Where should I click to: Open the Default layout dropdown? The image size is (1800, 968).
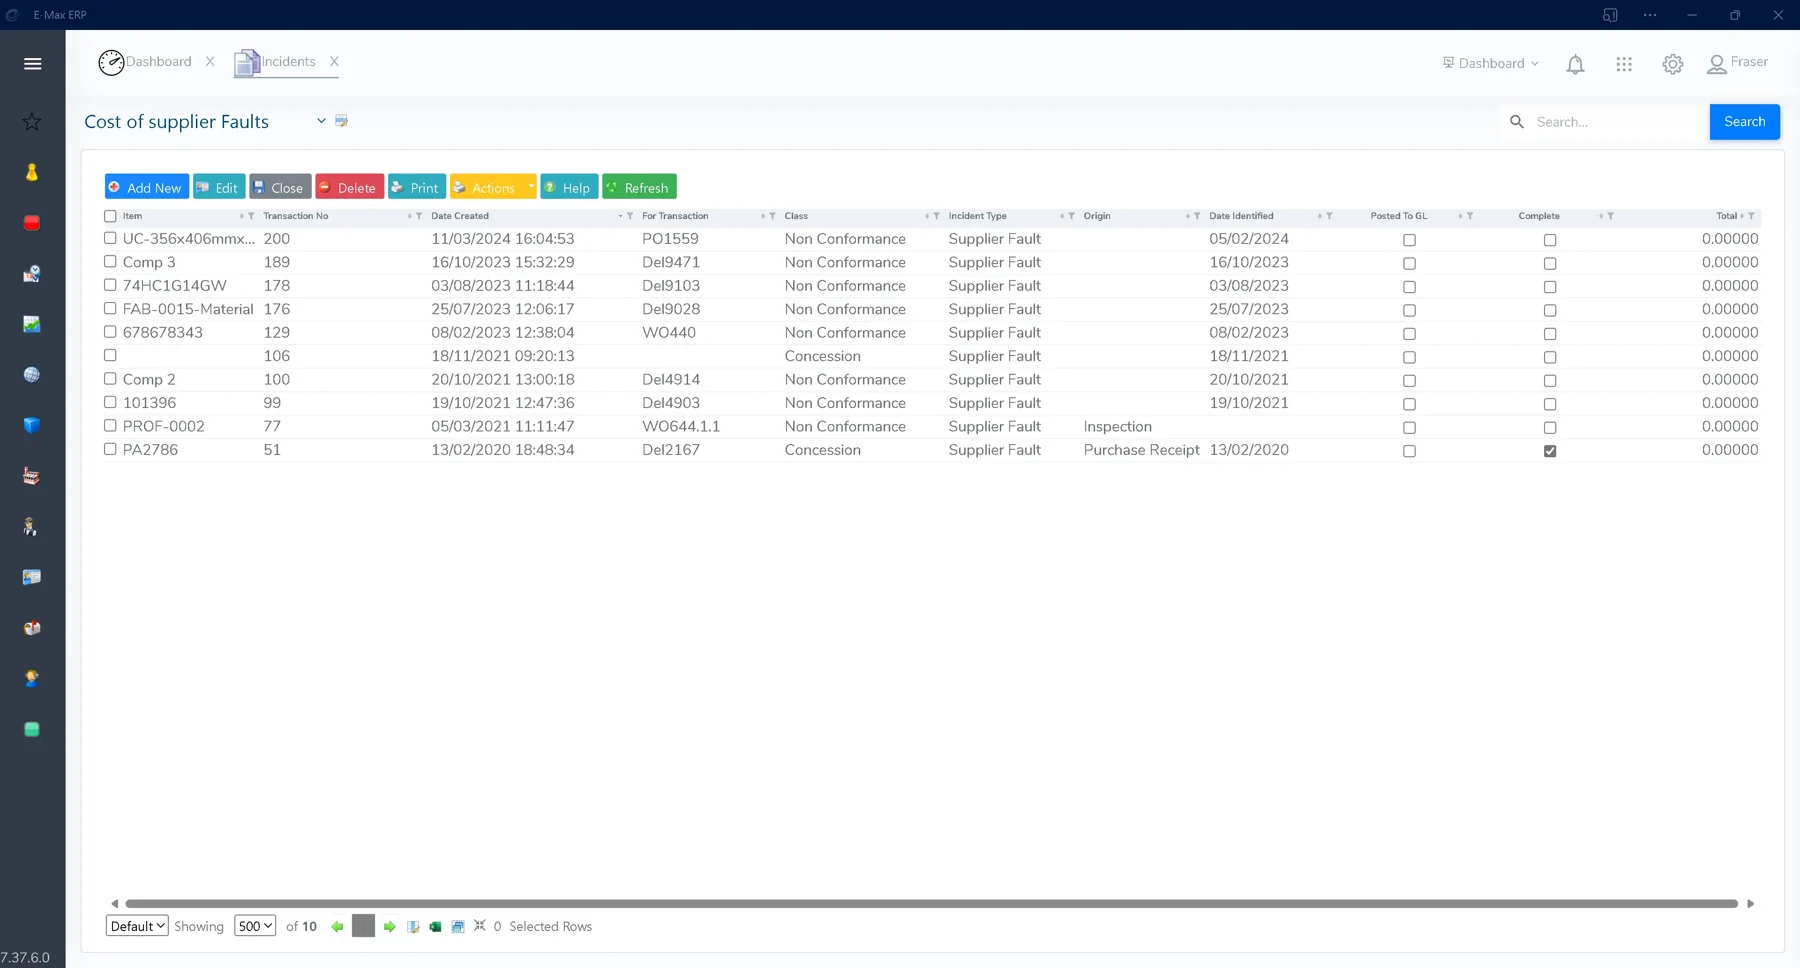tap(137, 926)
